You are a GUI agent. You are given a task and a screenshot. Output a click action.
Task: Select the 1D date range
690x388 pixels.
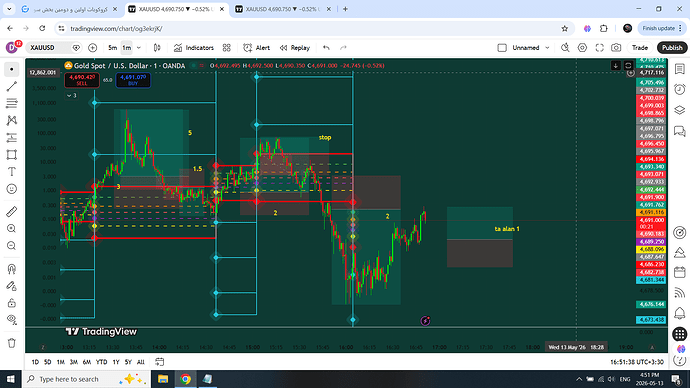(35, 362)
